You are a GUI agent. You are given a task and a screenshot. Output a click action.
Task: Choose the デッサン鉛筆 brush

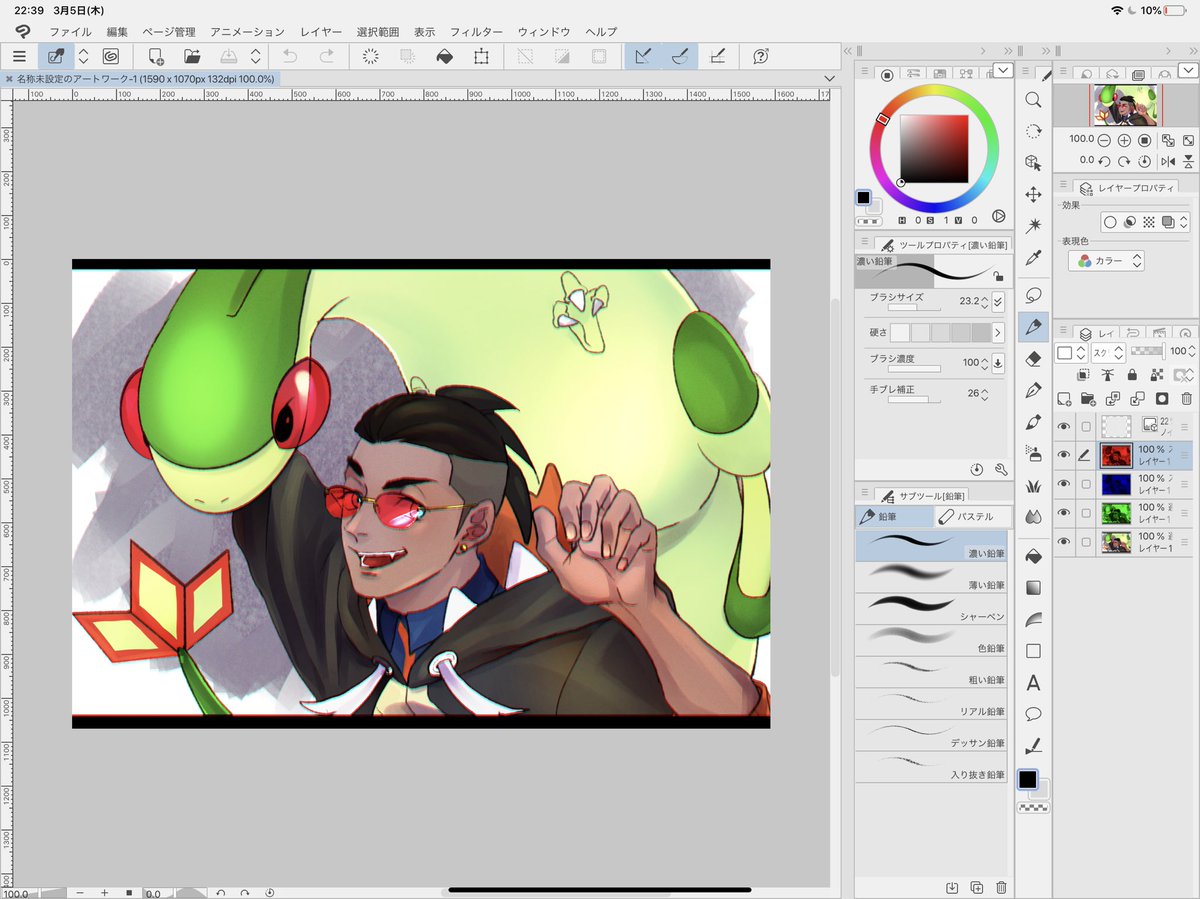pyautogui.click(x=931, y=736)
